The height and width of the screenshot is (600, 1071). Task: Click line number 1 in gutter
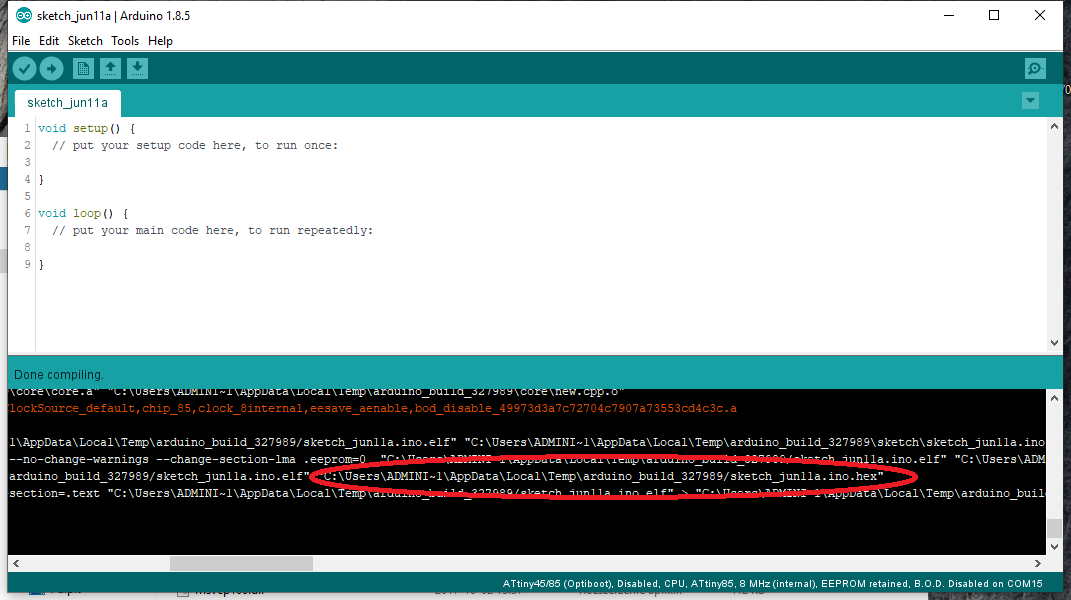(27, 128)
